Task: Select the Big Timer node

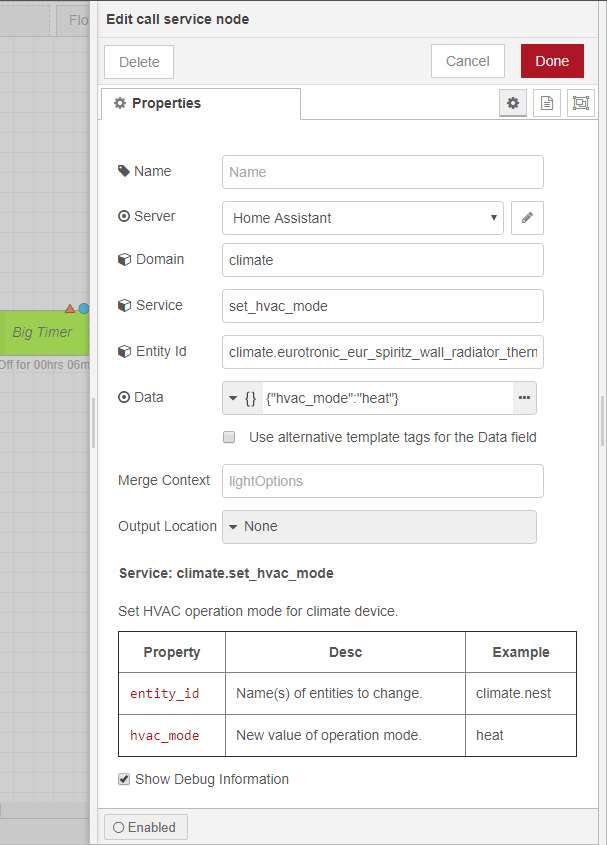Action: coord(43,332)
